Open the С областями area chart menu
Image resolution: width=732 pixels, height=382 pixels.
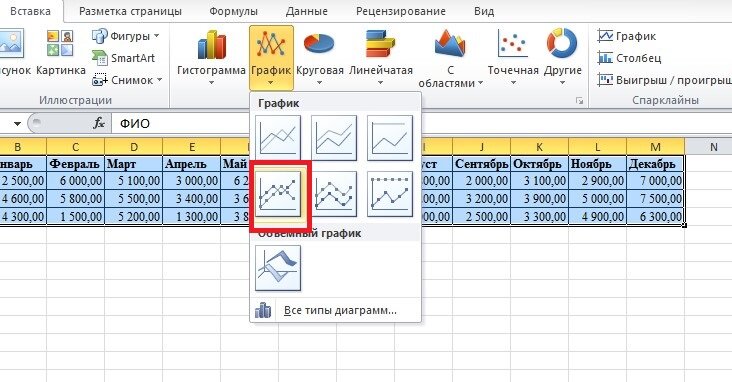click(450, 58)
